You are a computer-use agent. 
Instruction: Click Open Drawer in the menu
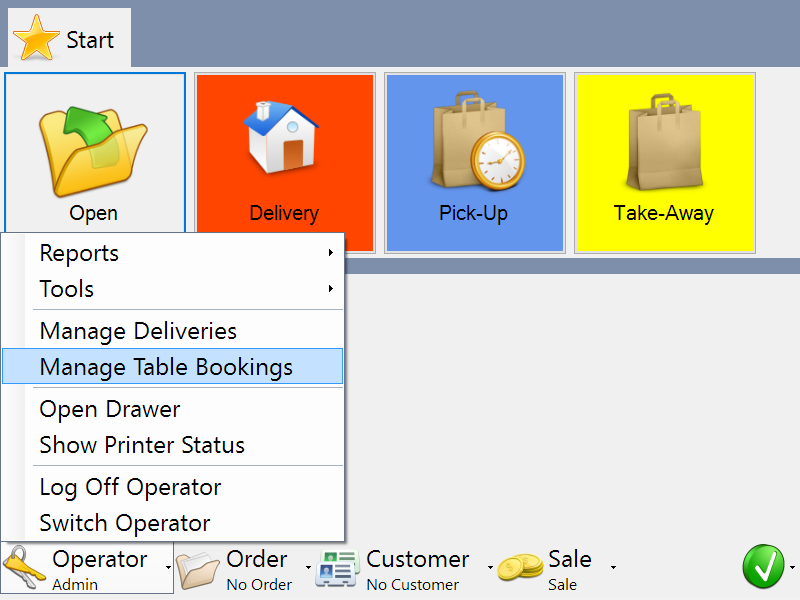(x=110, y=409)
